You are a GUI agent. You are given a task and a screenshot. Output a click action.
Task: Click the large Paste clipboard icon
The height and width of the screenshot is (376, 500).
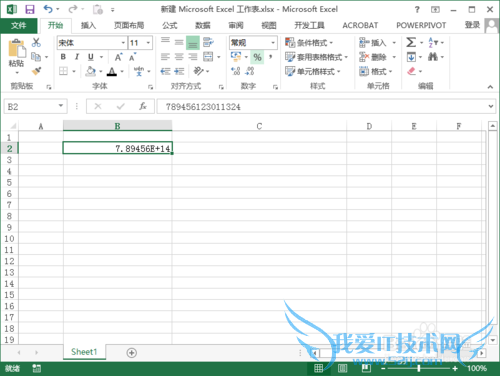click(x=17, y=49)
